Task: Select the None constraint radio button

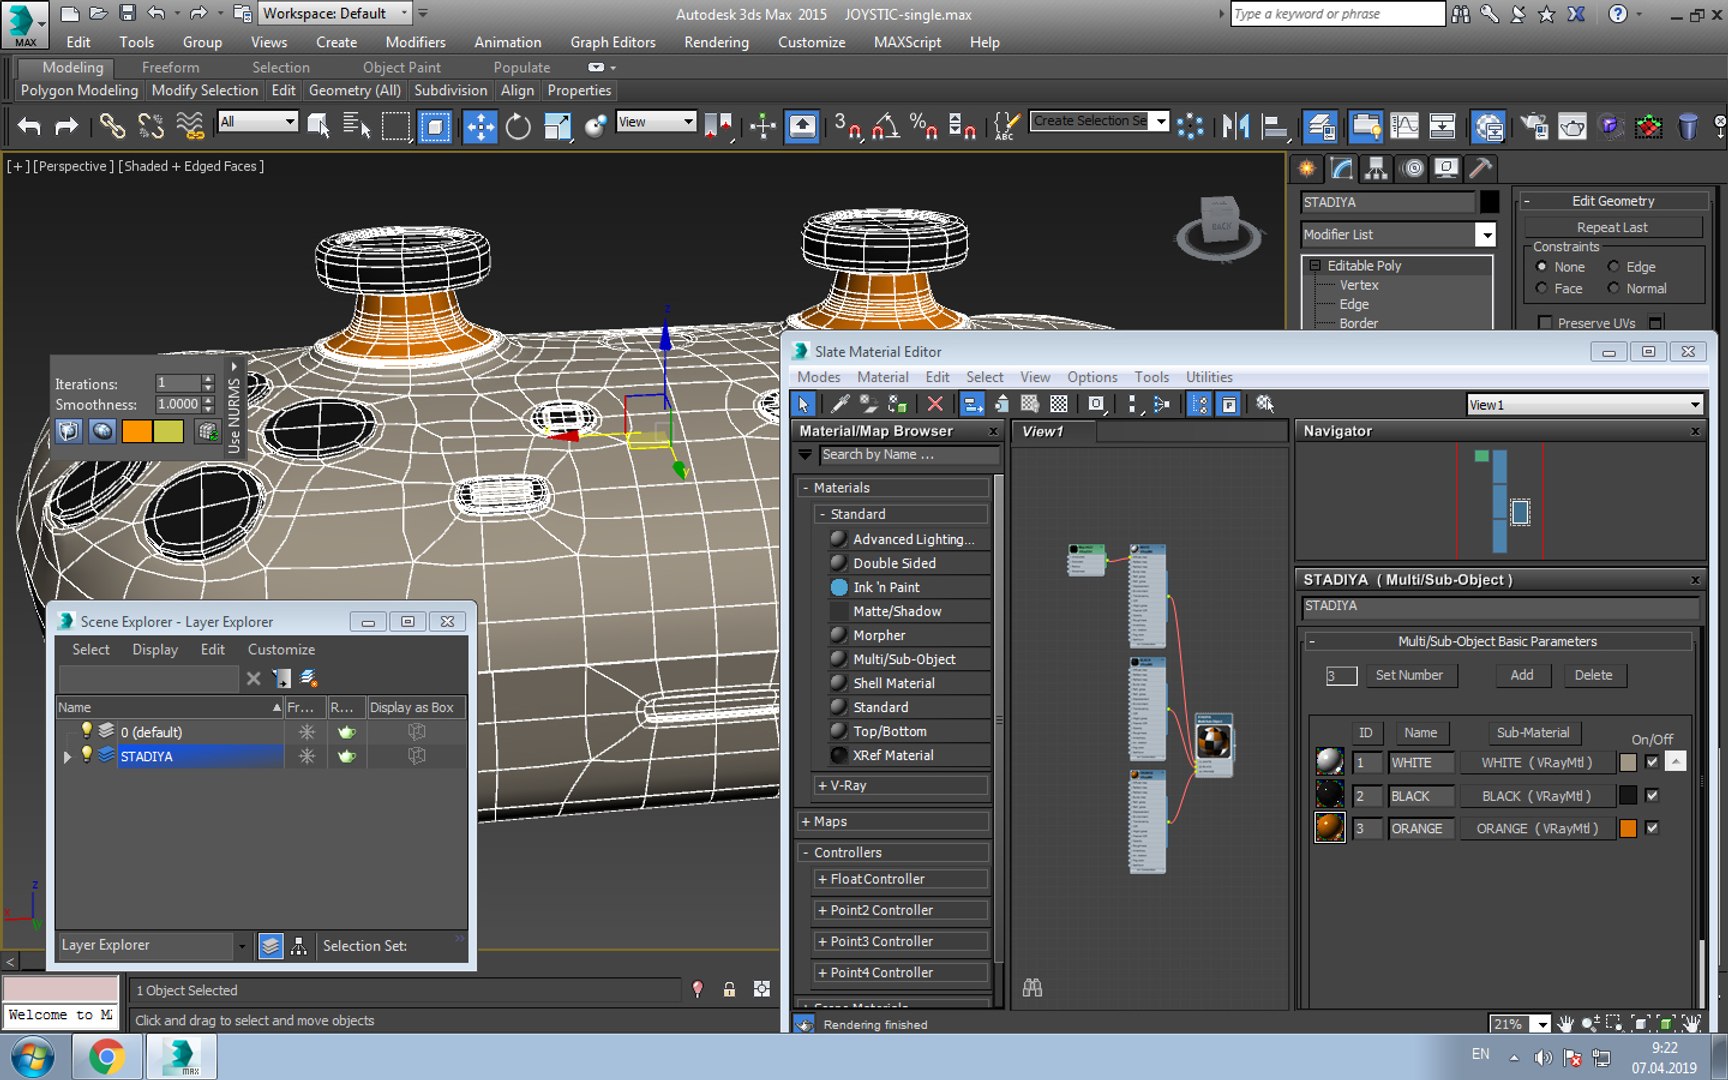Action: (x=1541, y=267)
